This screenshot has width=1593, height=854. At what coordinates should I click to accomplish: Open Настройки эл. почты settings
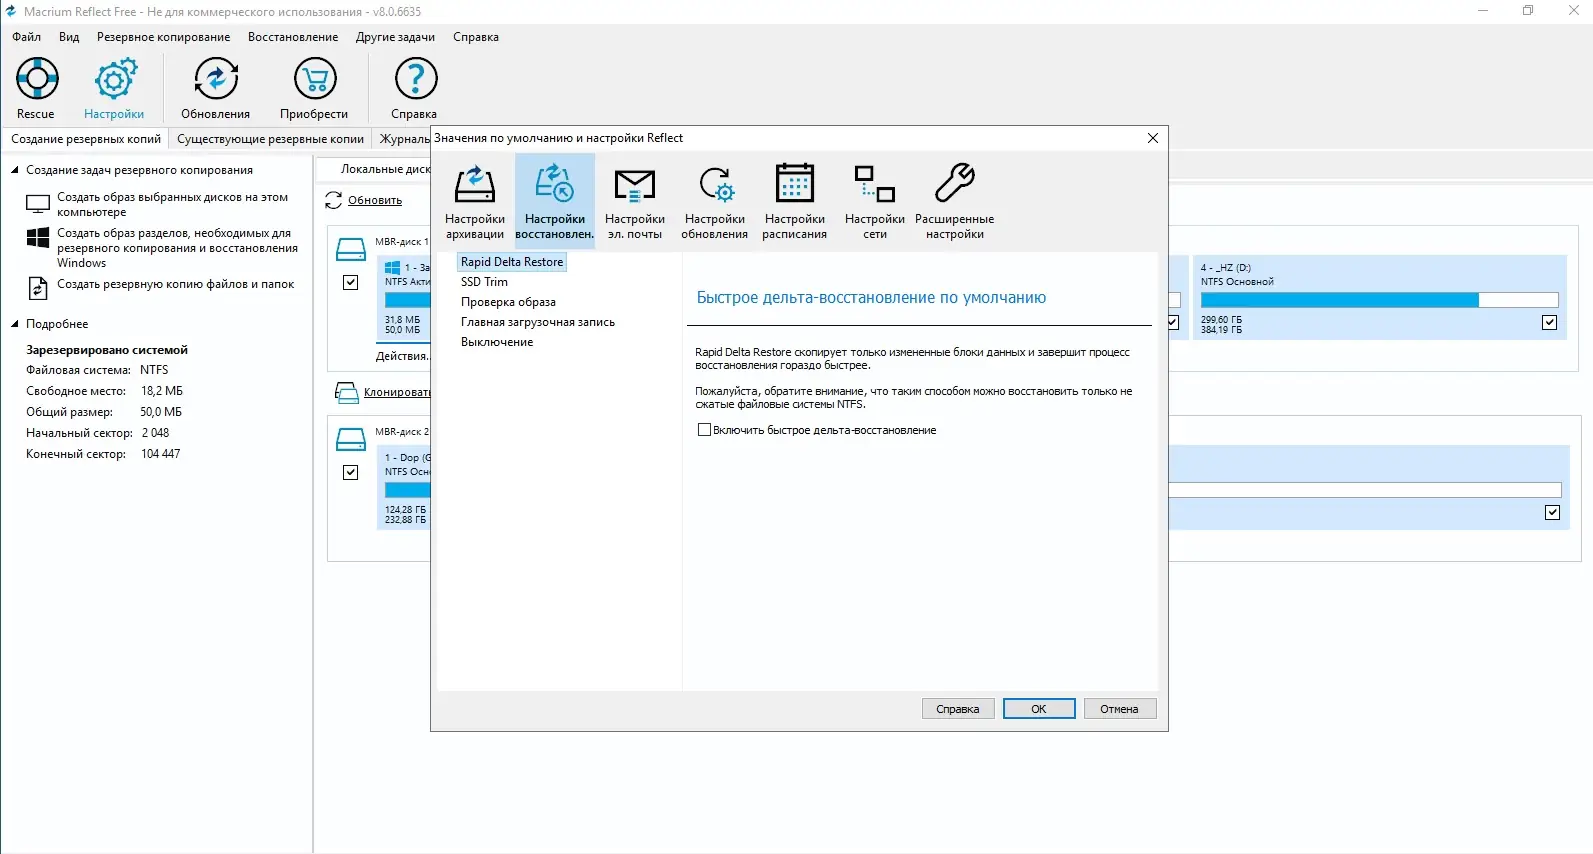635,200
